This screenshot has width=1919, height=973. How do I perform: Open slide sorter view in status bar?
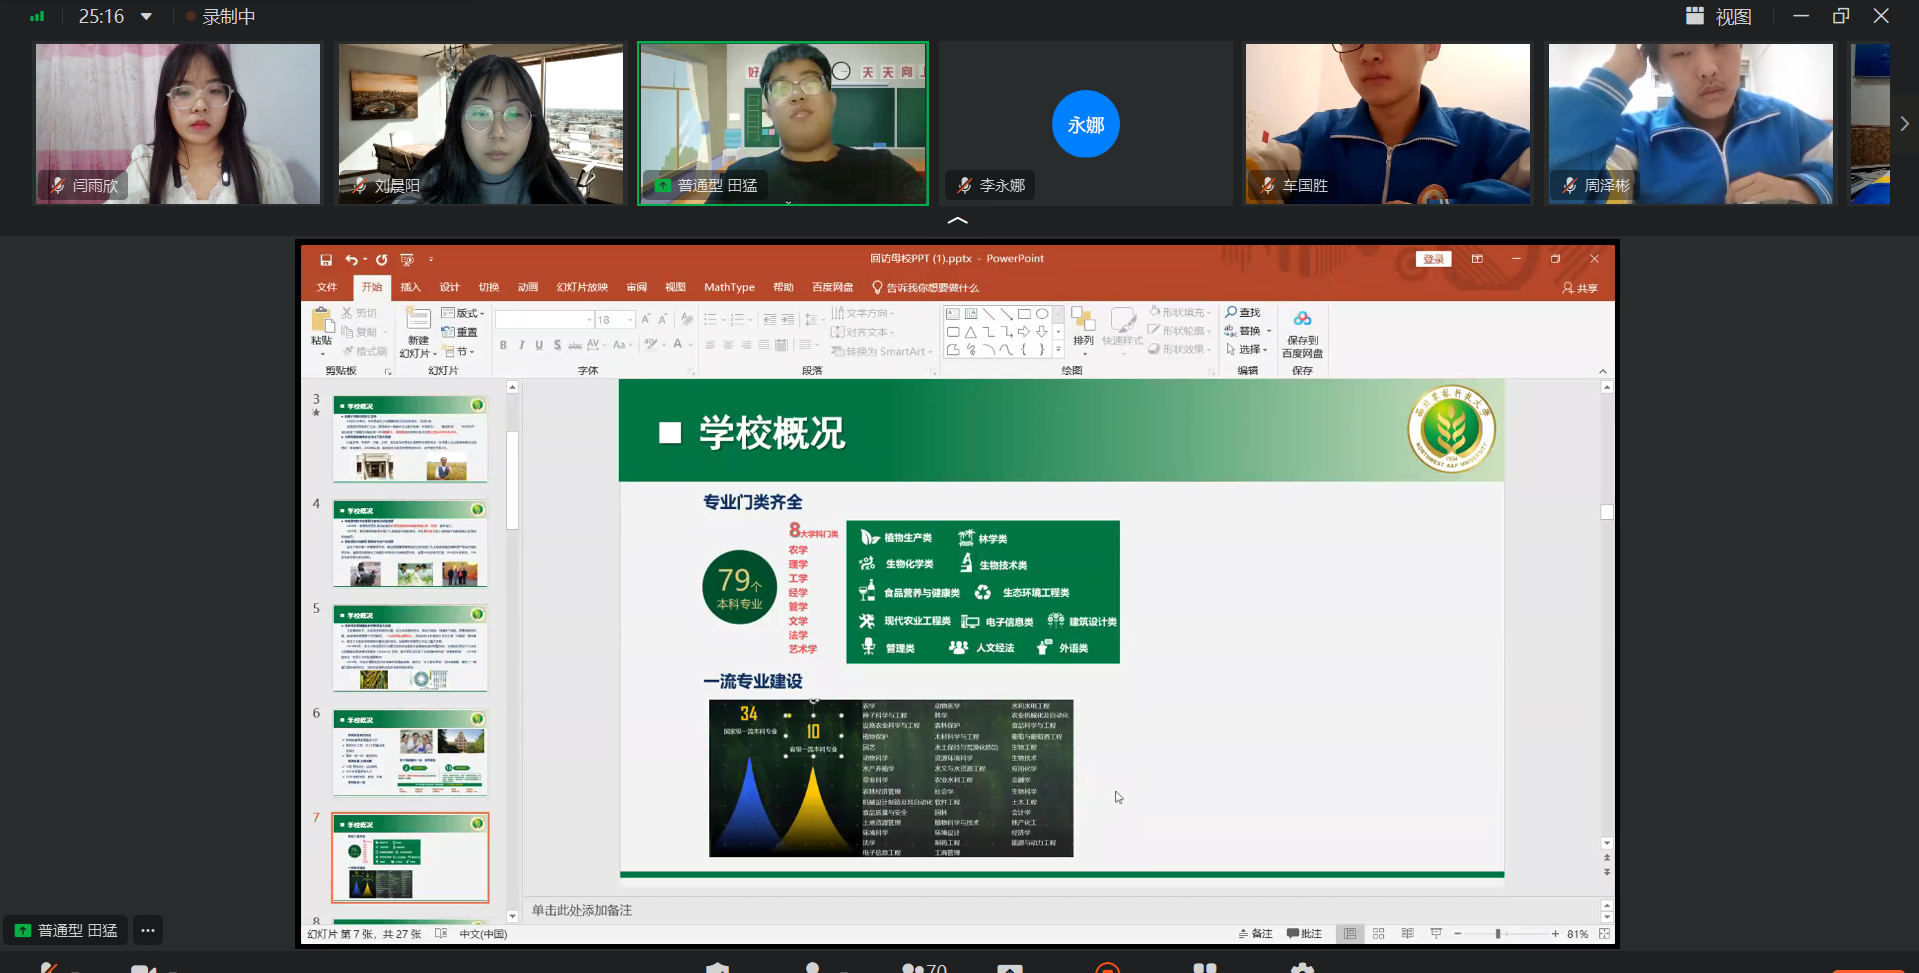click(1379, 934)
